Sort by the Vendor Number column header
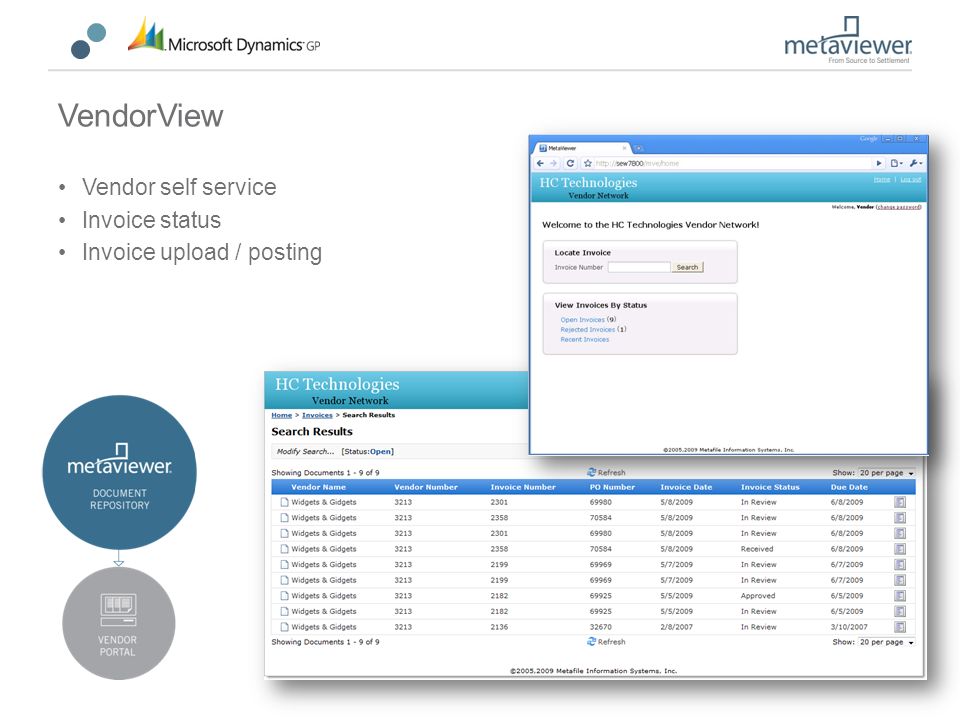The height and width of the screenshot is (720, 960). [426, 487]
